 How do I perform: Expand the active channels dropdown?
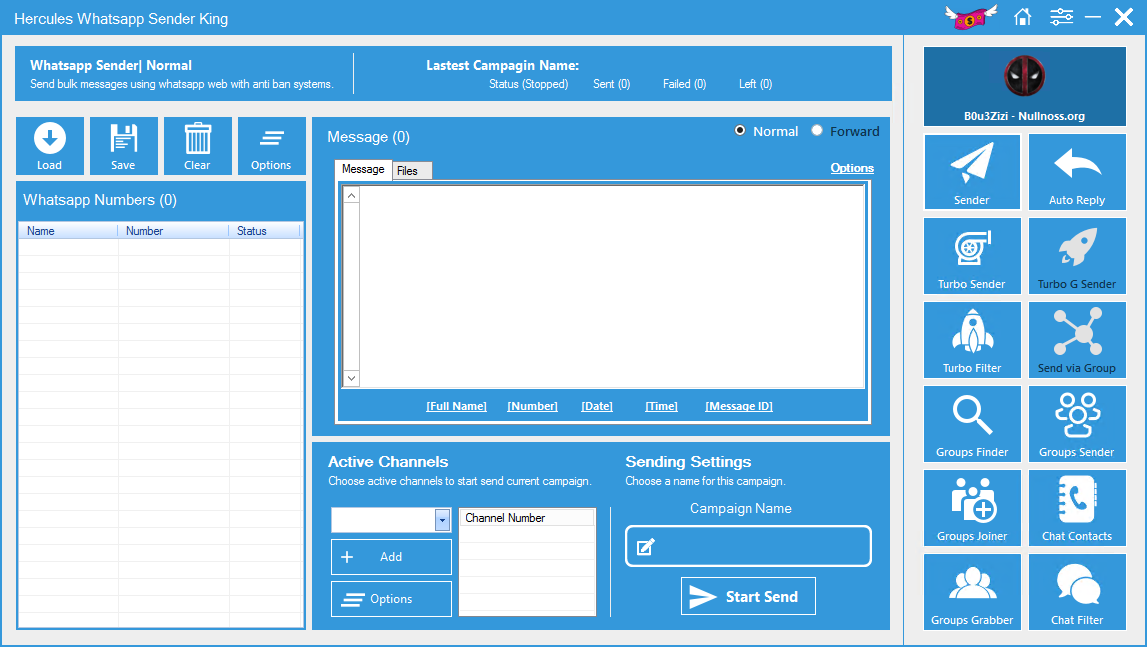[442, 520]
